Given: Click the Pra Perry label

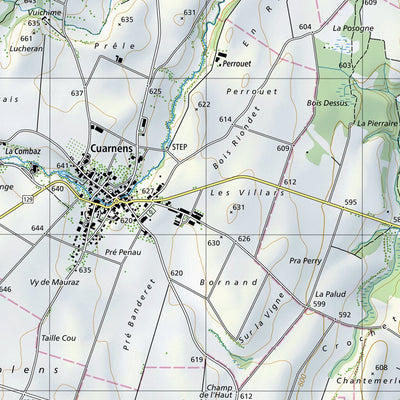Looking at the screenshot, I should [x=305, y=261].
